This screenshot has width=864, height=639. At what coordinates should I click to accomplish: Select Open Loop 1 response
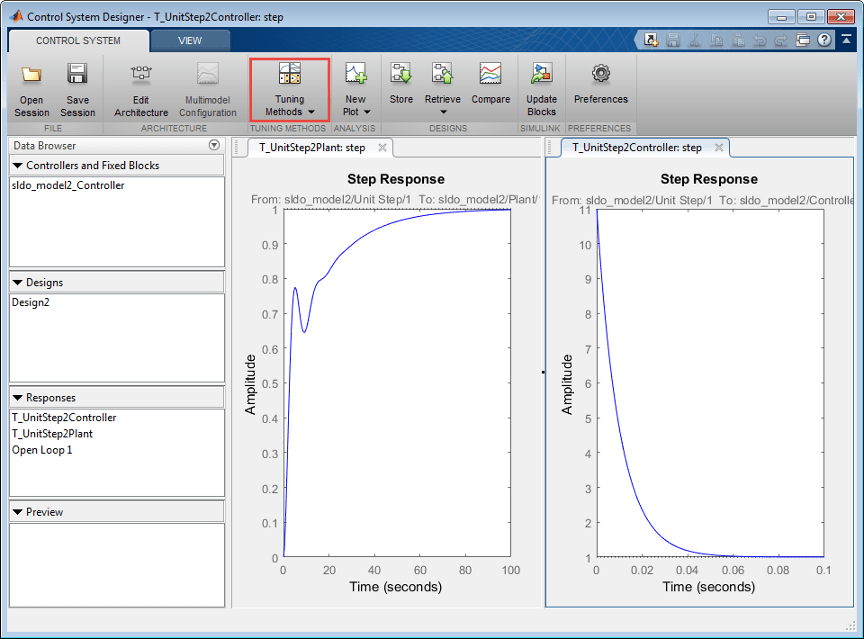[42, 450]
